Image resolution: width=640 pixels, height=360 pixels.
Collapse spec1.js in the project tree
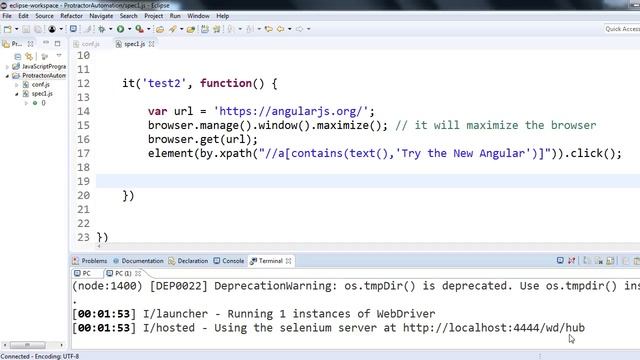[x=17, y=94]
